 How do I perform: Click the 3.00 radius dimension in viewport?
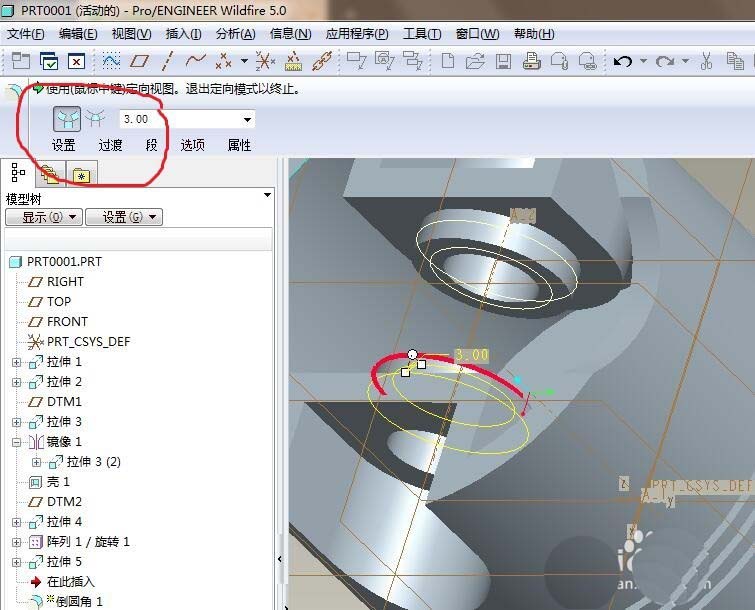click(472, 355)
